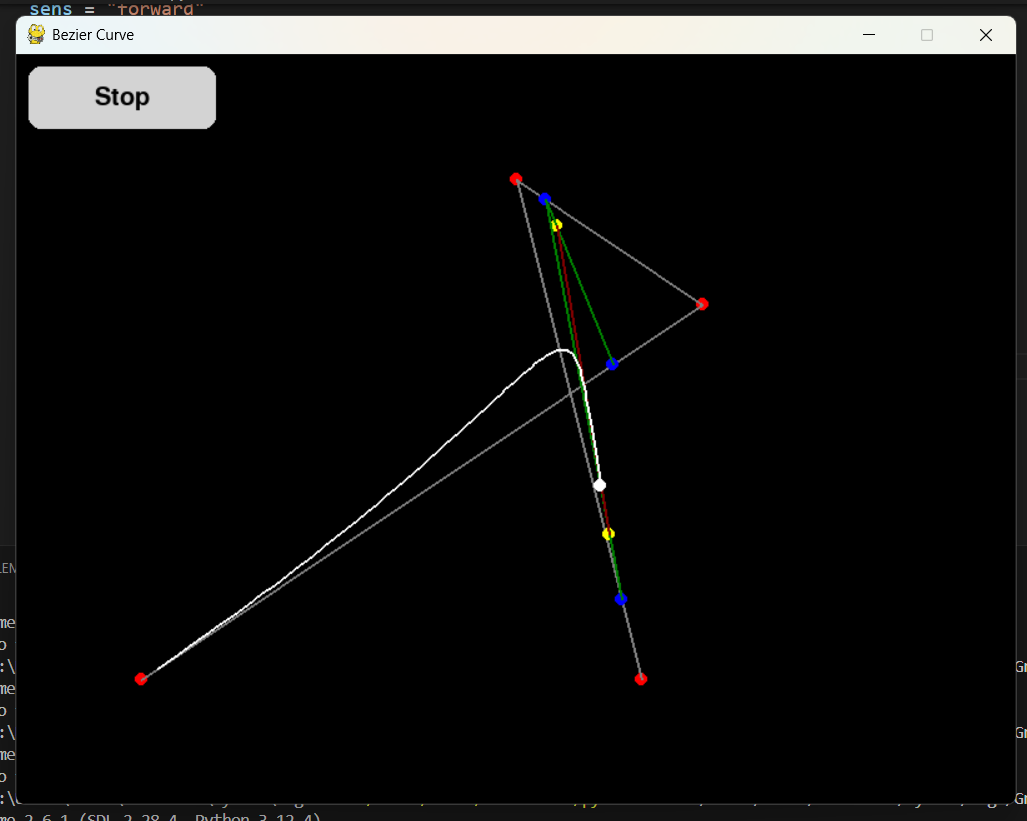Click the topmost blue interpolation point
This screenshot has width=1027, height=821.
(545, 199)
